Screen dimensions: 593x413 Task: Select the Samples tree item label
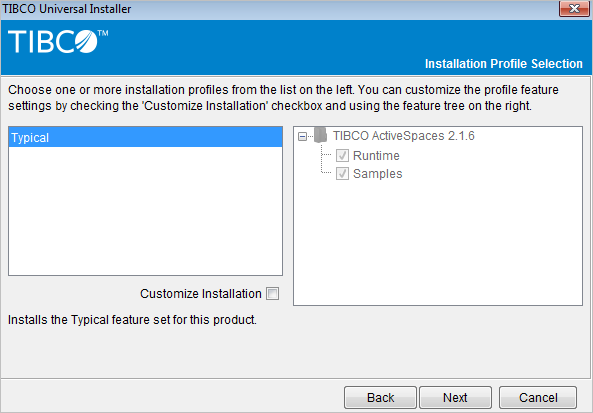(x=377, y=174)
